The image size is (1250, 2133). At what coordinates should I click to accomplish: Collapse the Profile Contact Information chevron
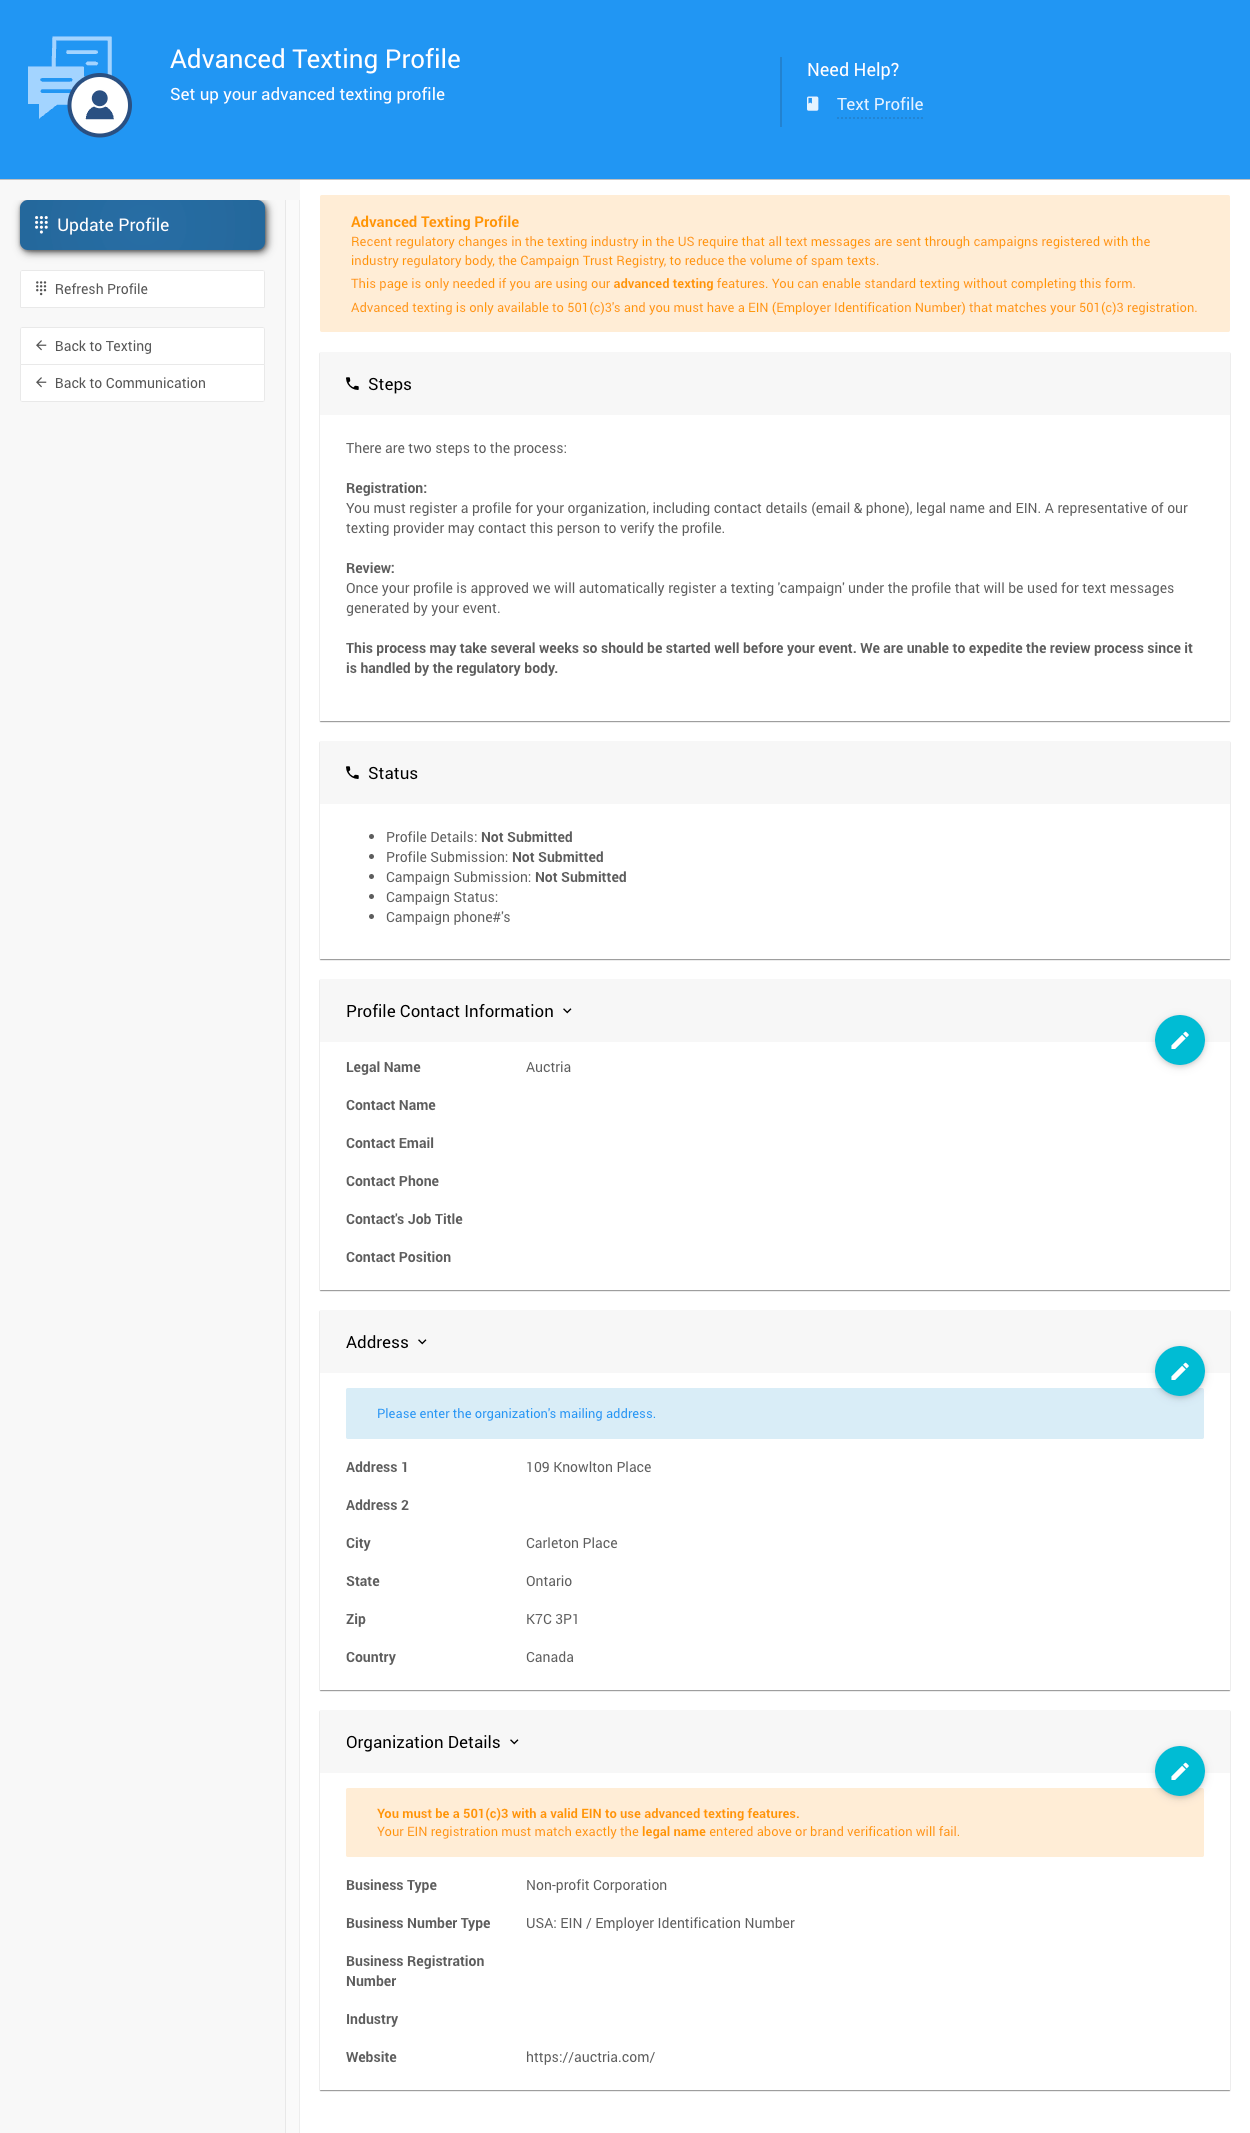pos(567,1011)
